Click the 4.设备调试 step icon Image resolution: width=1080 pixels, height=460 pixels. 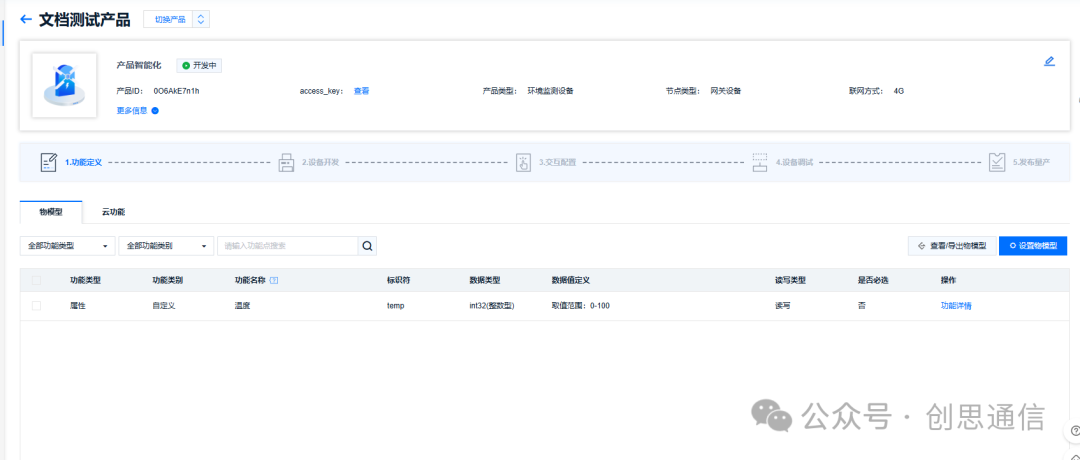(760, 163)
